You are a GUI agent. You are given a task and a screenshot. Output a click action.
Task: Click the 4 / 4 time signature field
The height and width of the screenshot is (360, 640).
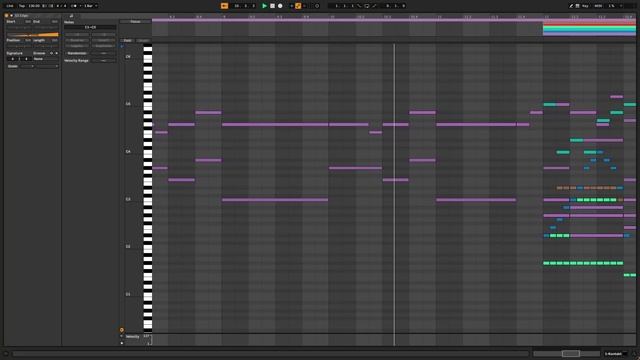[x=61, y=6]
